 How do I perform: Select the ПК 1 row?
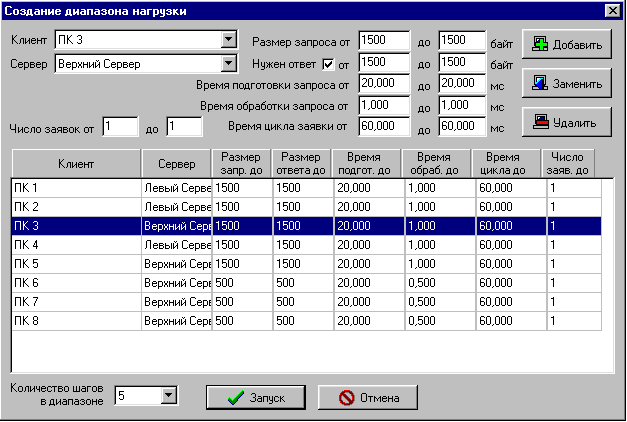click(76, 187)
